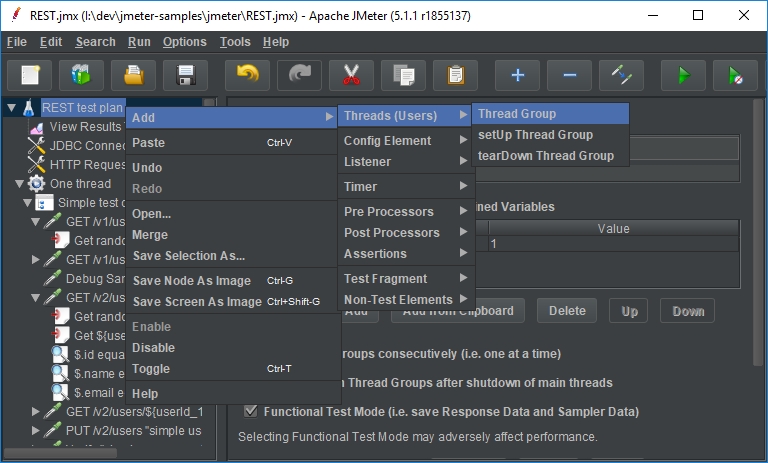
Task: Click Start no pauses icon
Action: [735, 75]
